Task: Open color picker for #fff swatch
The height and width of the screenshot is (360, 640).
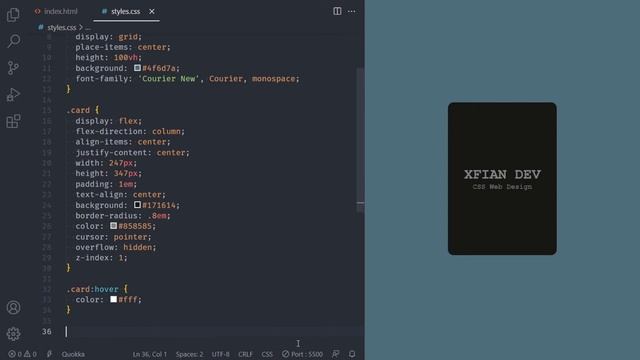Action: [x=113, y=299]
